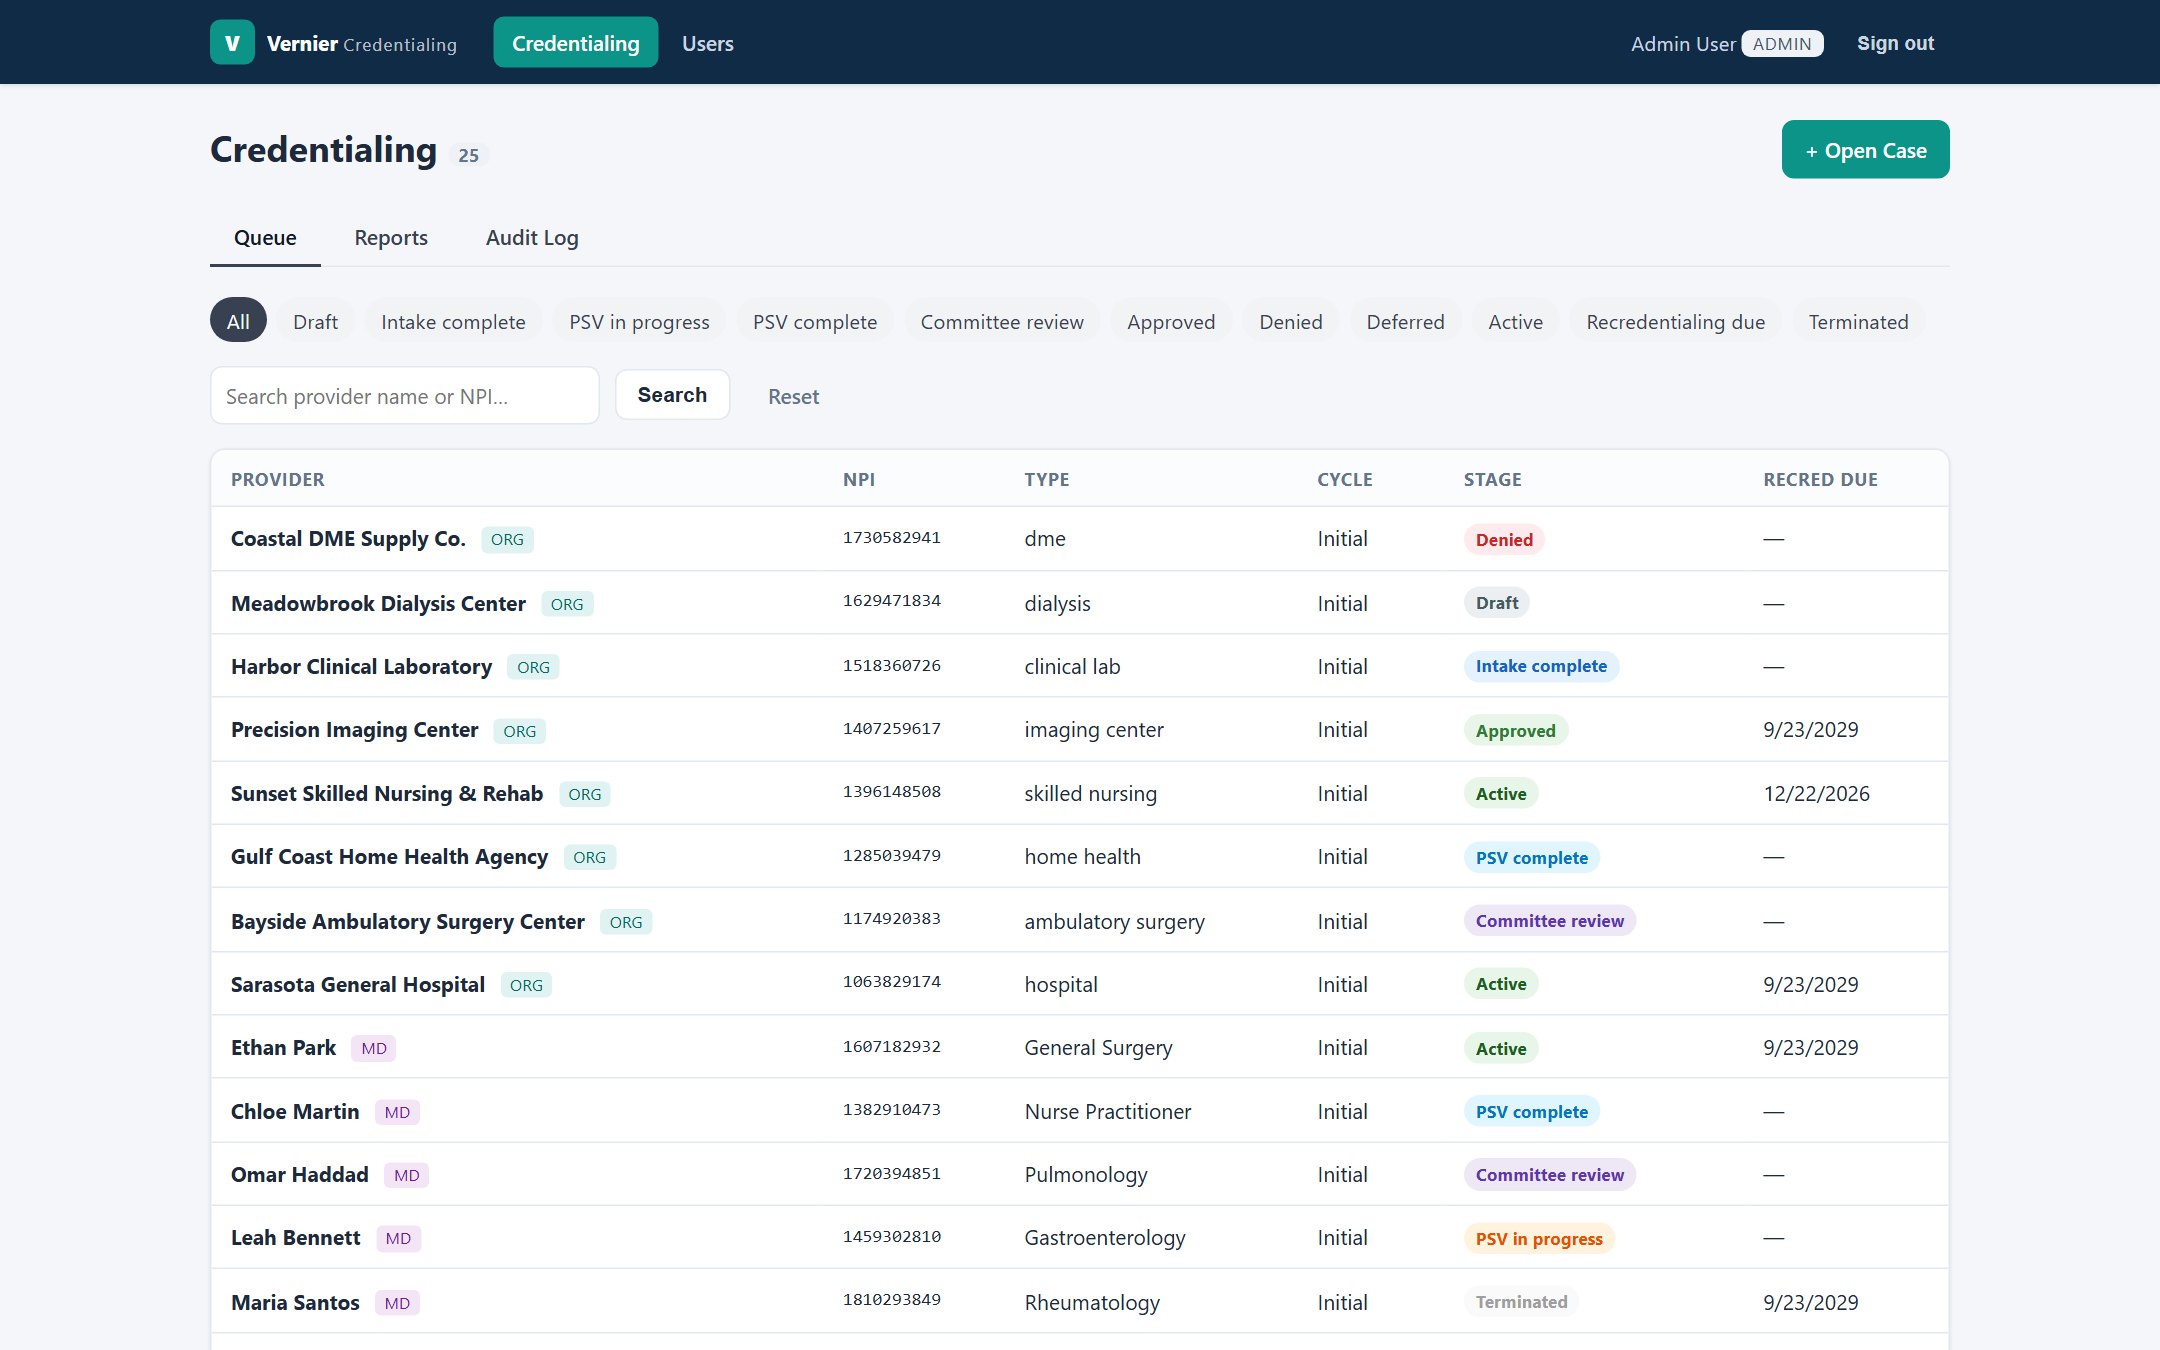Open Ethan Park provider row

click(x=1080, y=1047)
